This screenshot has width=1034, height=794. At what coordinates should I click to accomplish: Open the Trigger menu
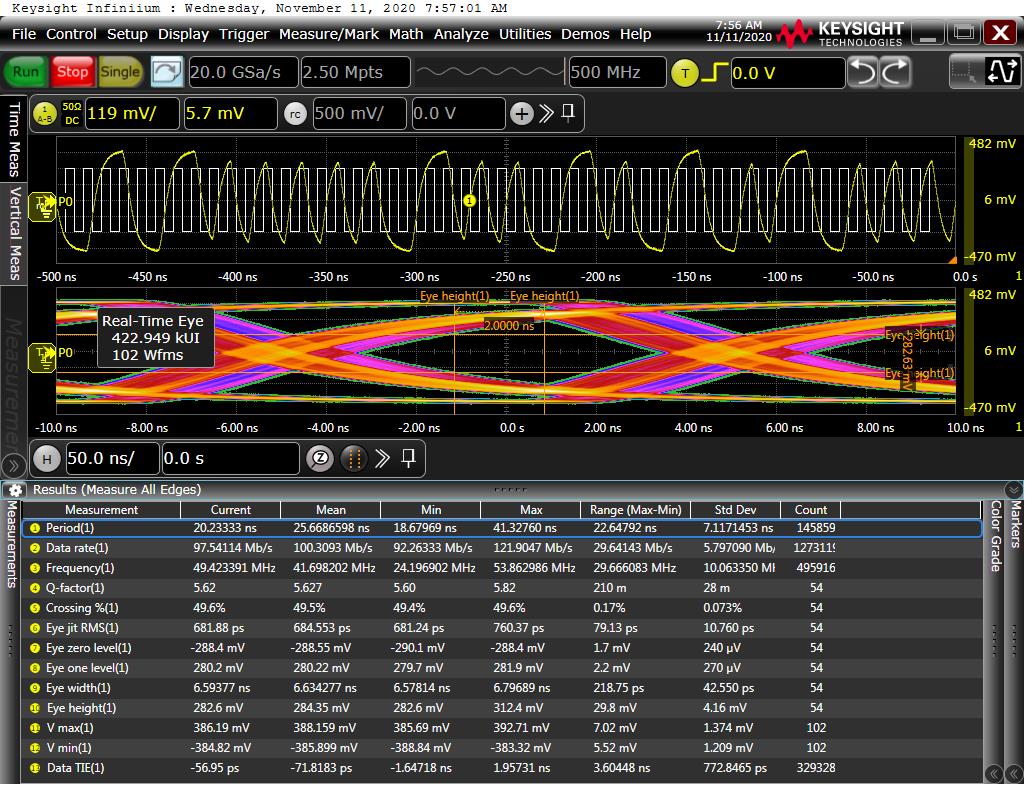pyautogui.click(x=244, y=34)
